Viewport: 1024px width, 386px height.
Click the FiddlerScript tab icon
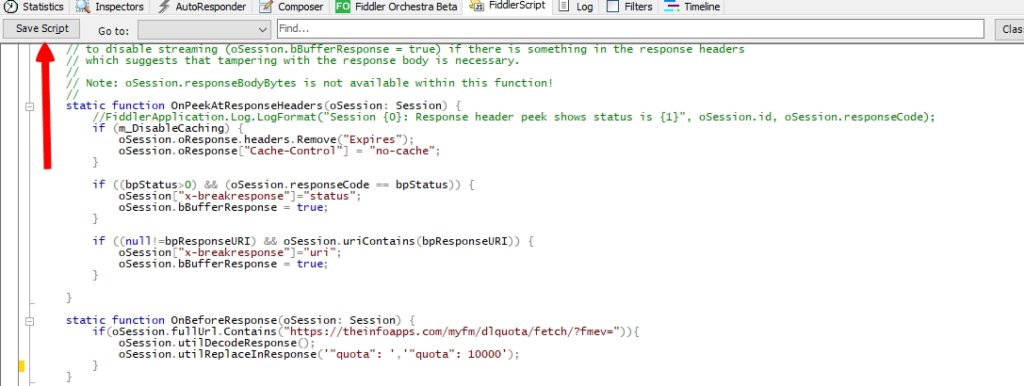pos(477,6)
